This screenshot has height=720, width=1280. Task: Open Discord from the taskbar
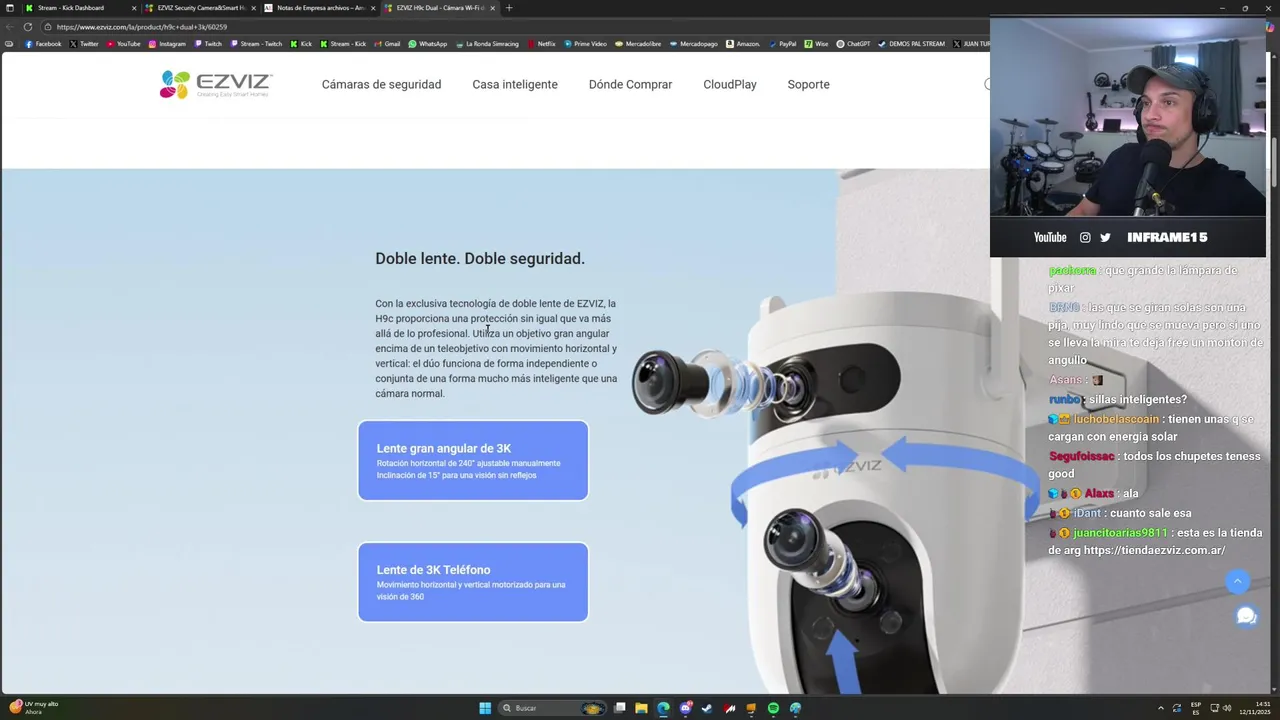[x=685, y=708]
